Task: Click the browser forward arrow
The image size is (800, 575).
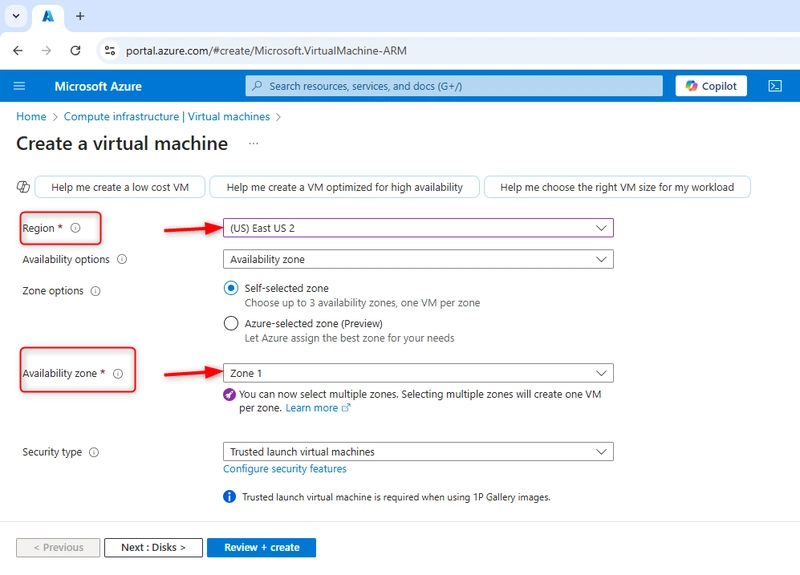Action: click(x=46, y=51)
